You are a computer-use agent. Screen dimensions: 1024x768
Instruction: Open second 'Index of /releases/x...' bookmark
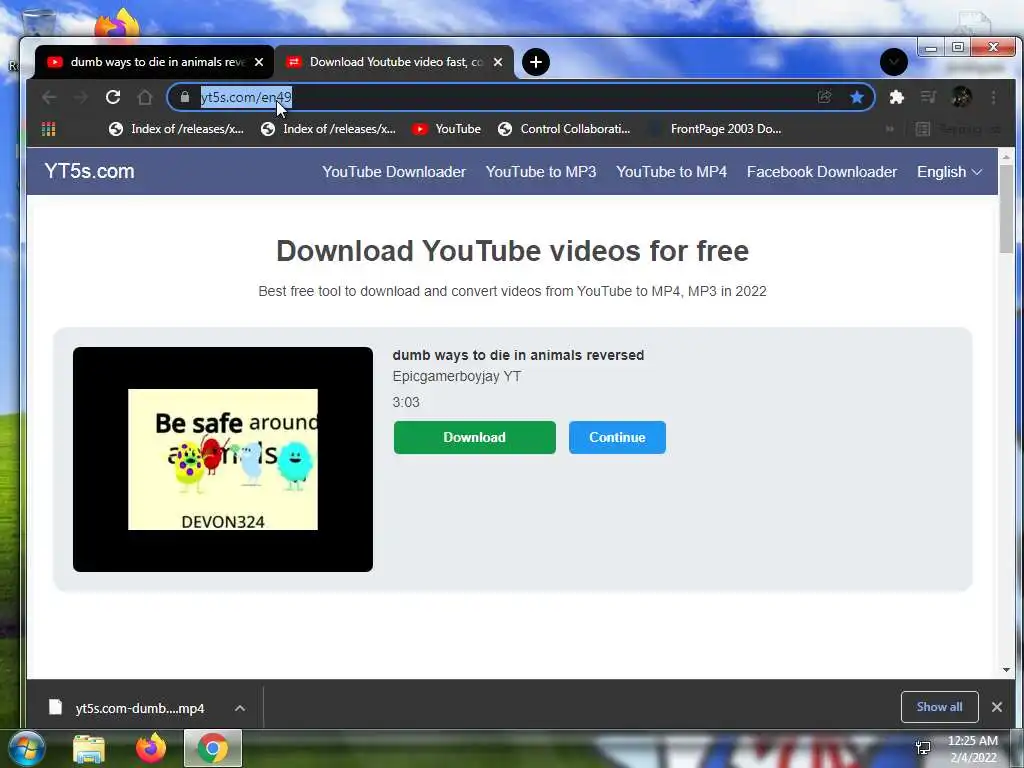point(328,129)
